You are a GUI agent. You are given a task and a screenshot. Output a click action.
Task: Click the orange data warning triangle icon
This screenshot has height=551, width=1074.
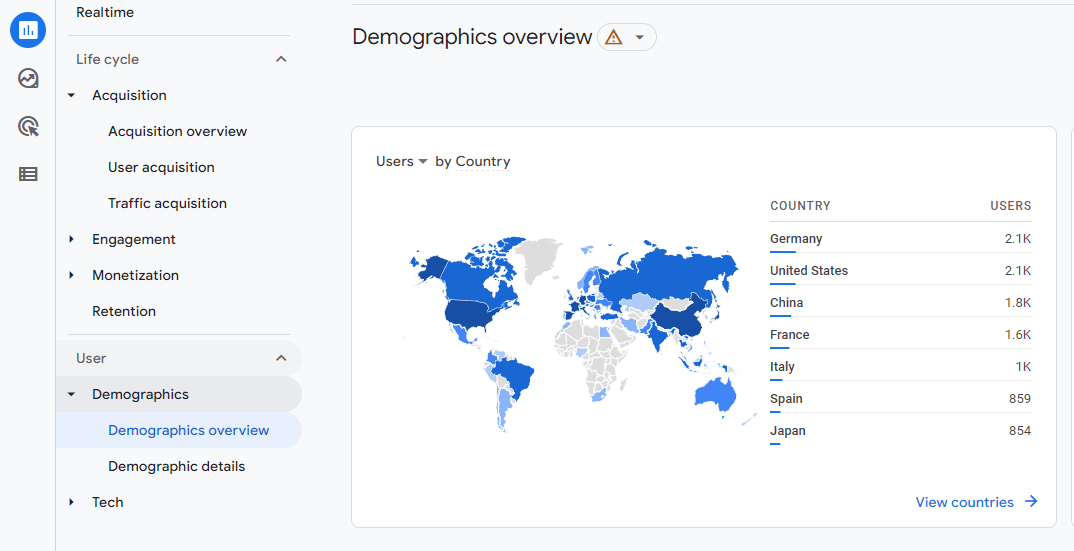tap(614, 37)
